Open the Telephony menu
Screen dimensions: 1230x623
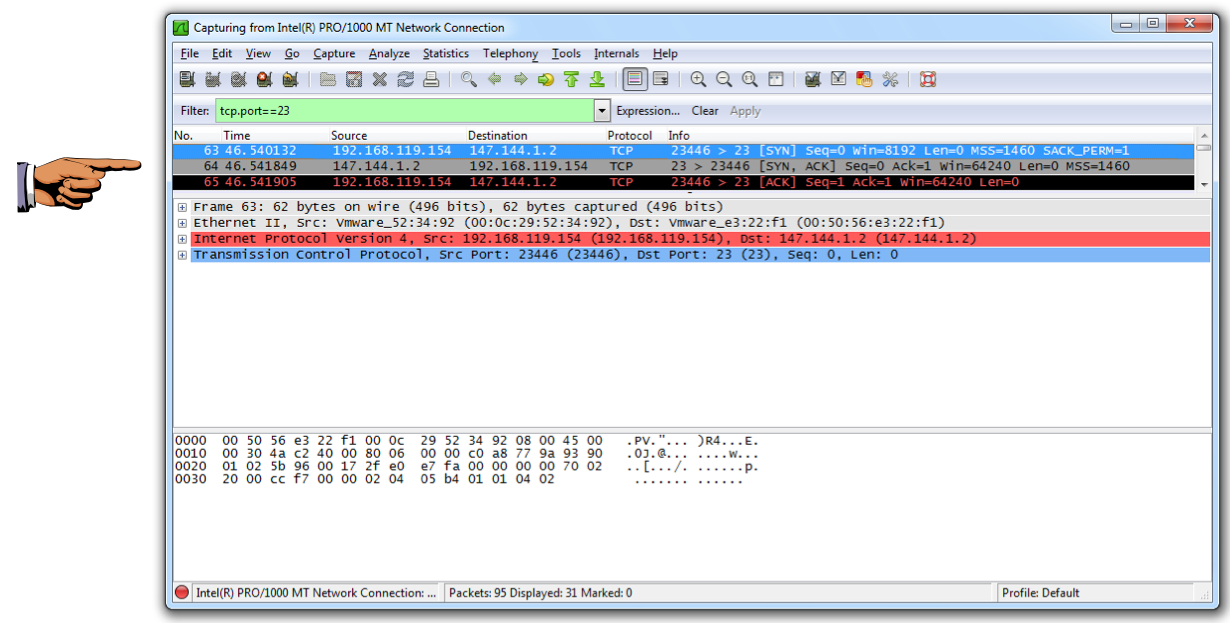[510, 54]
